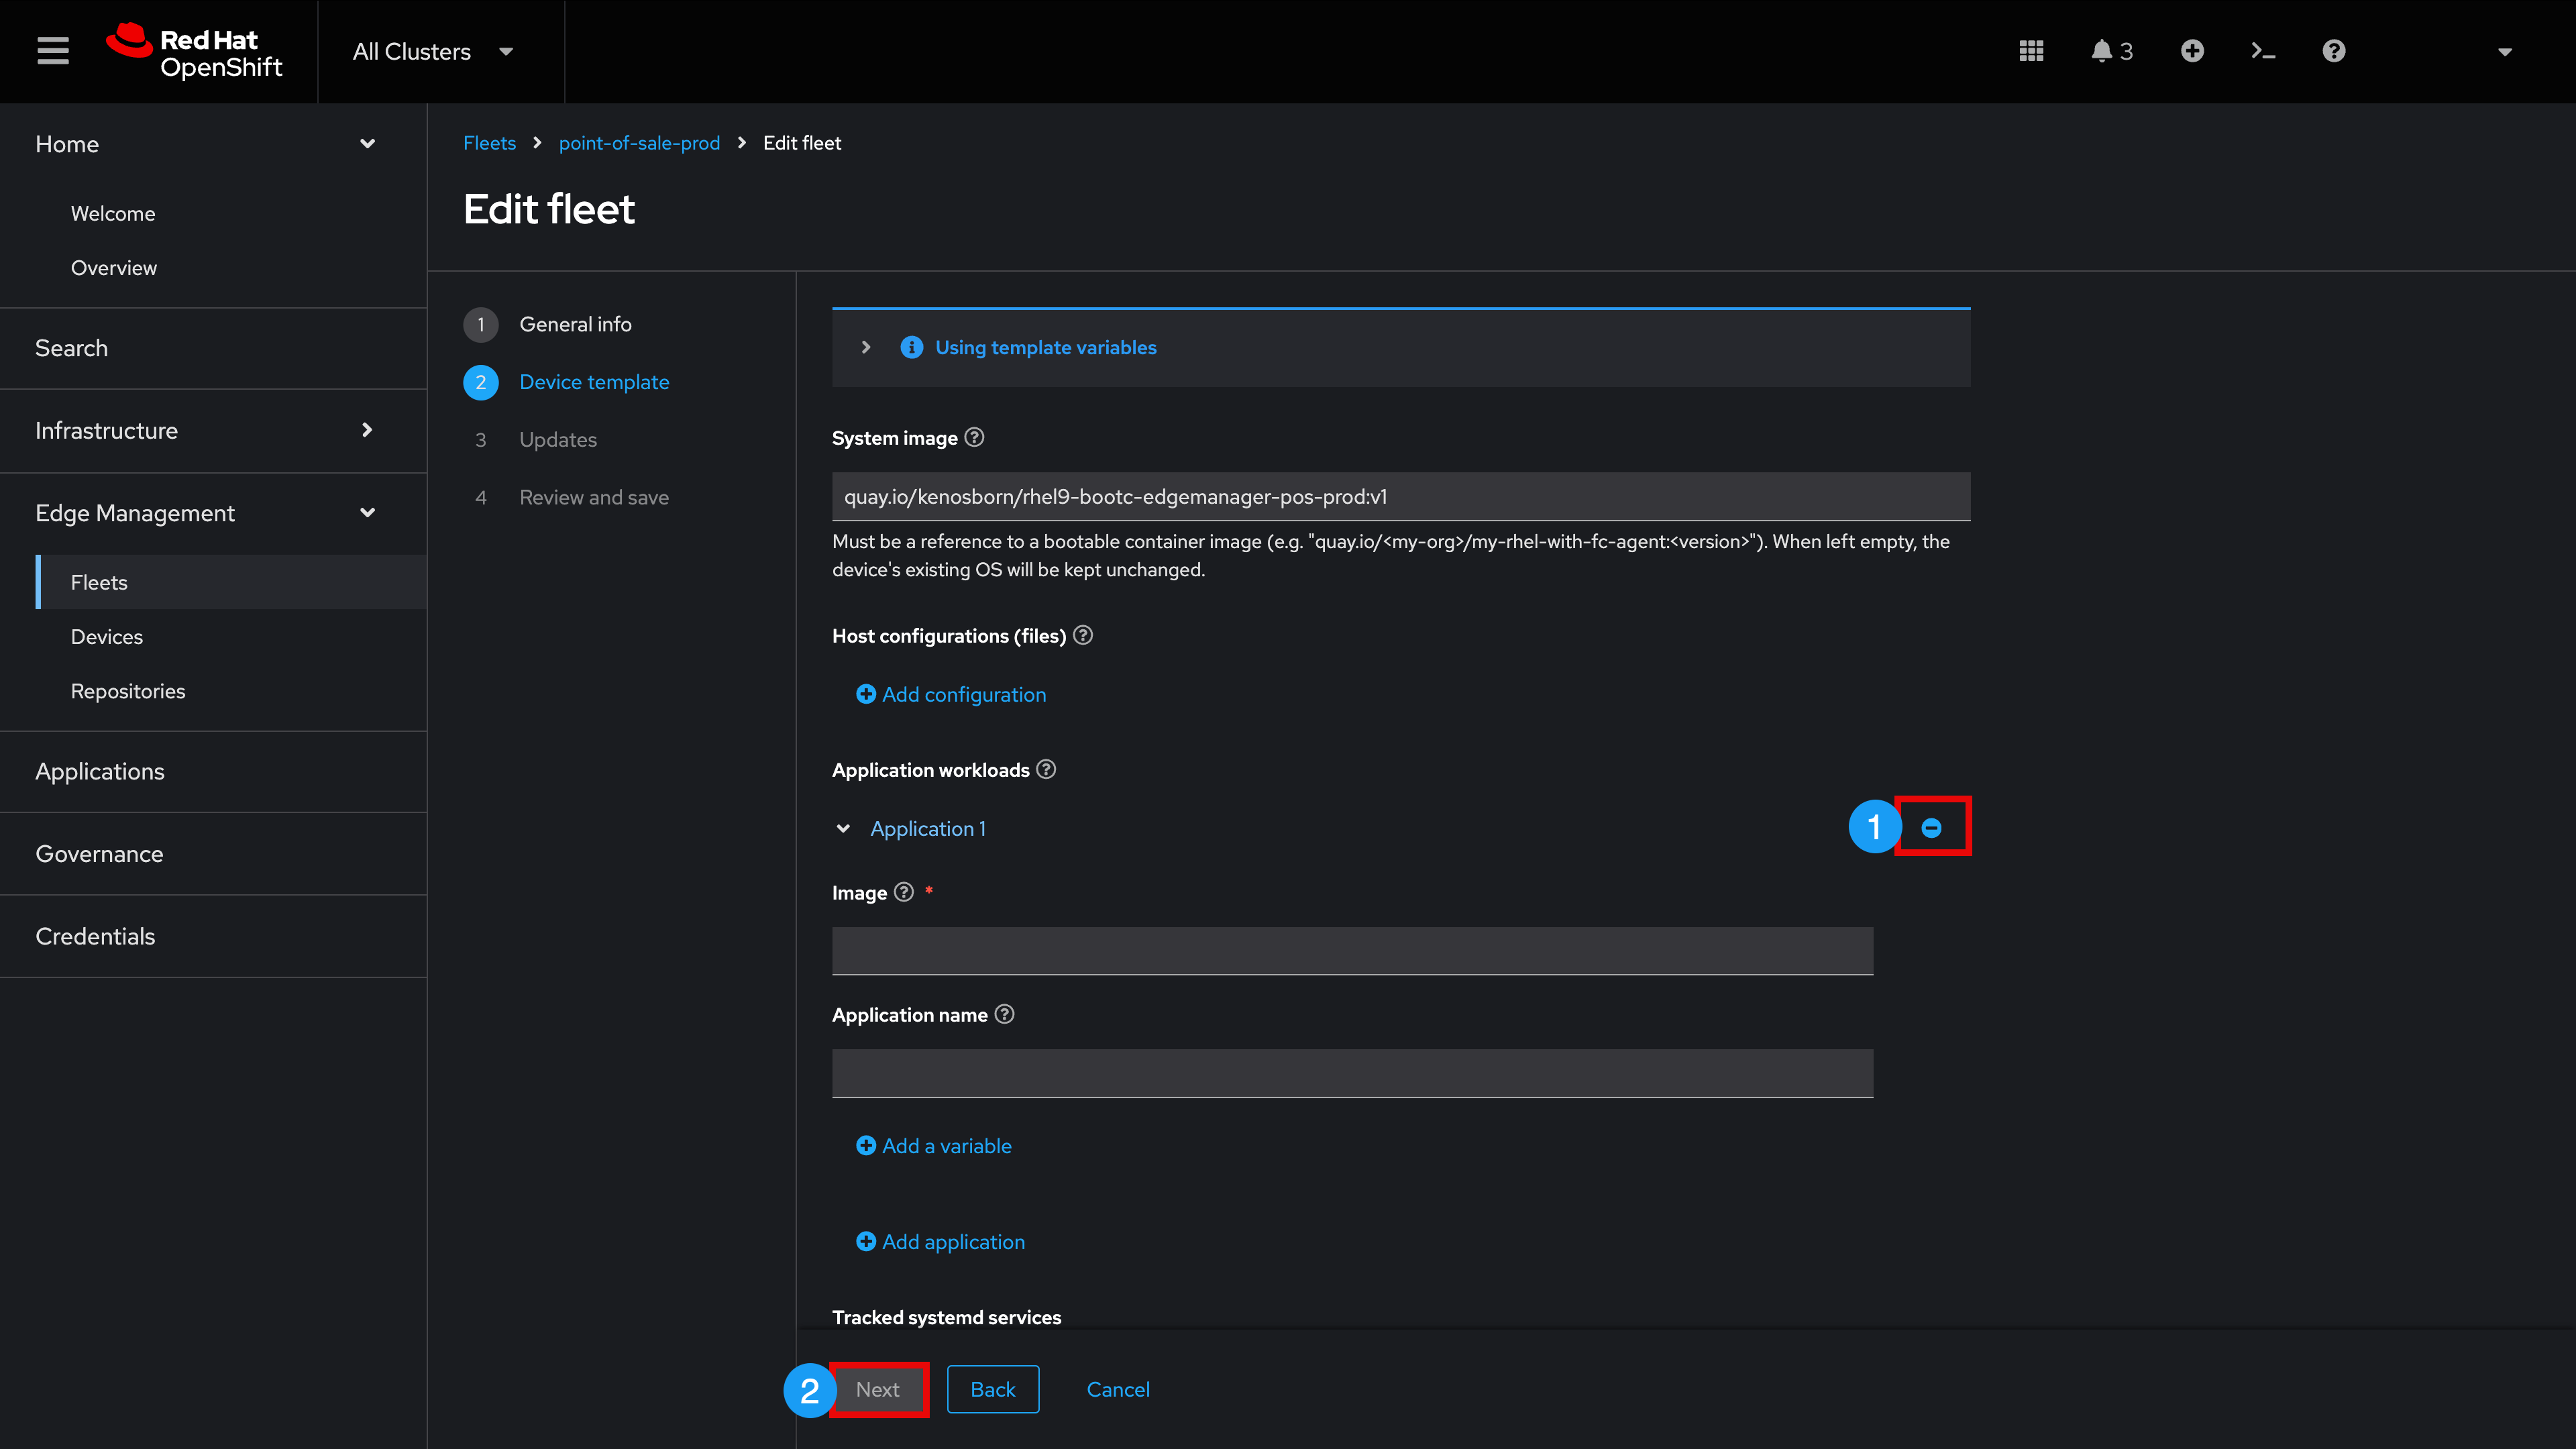Focus the Application name input field

[x=1352, y=1073]
